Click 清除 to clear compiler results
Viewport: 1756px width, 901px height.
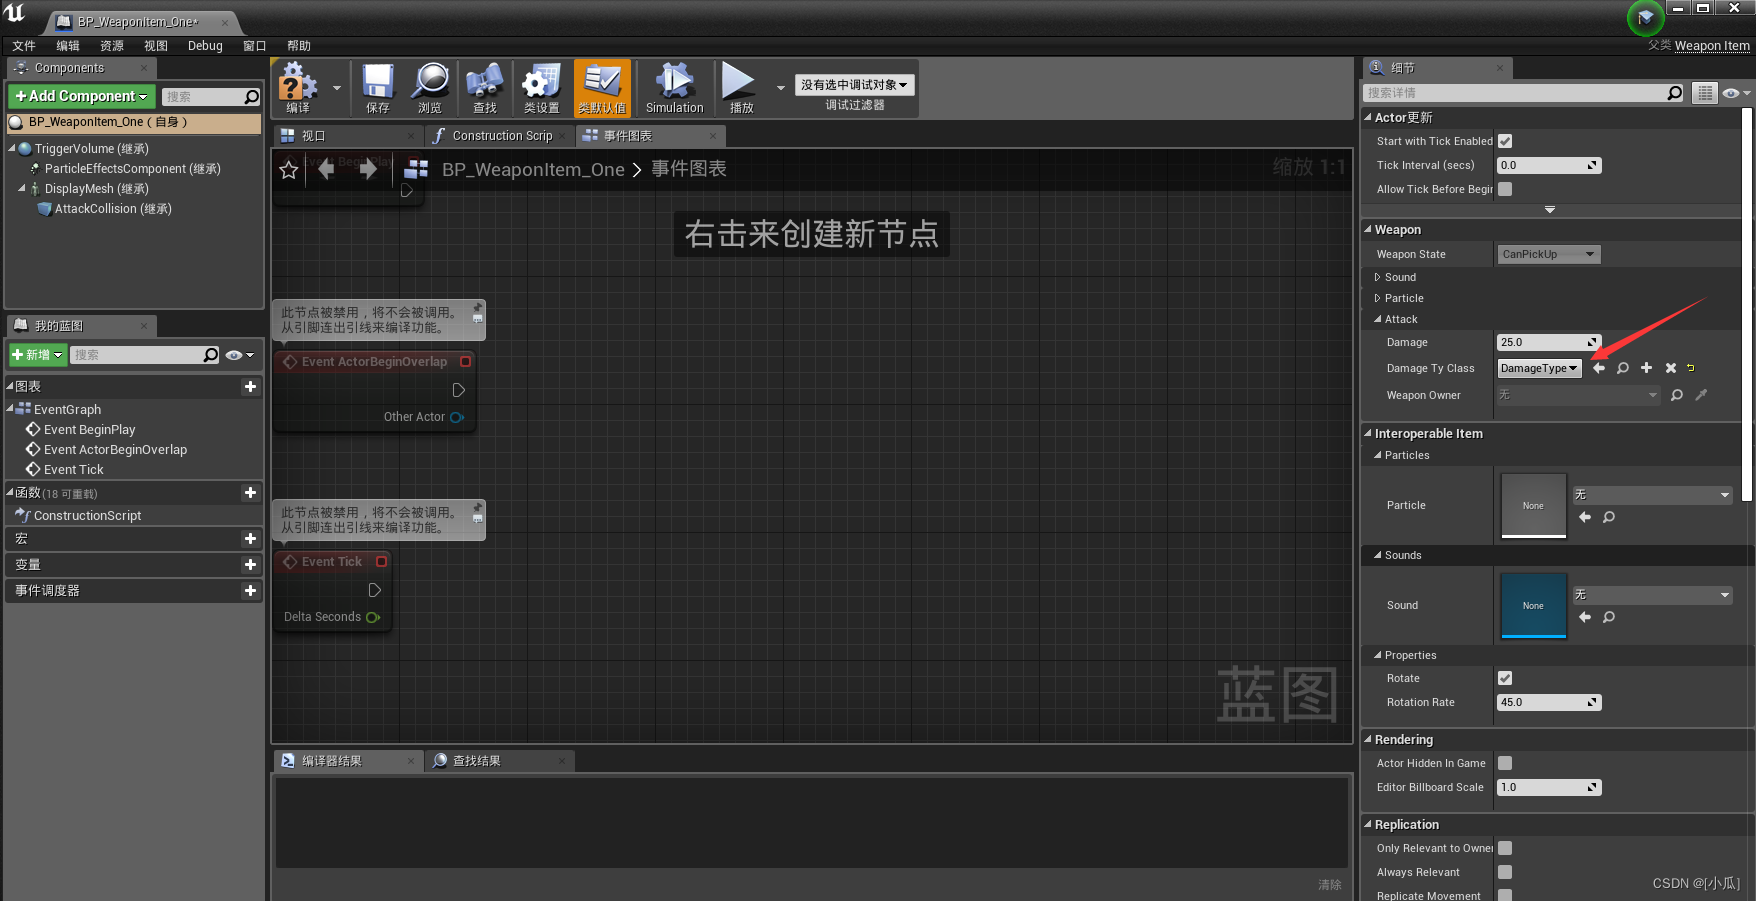coord(1329,885)
